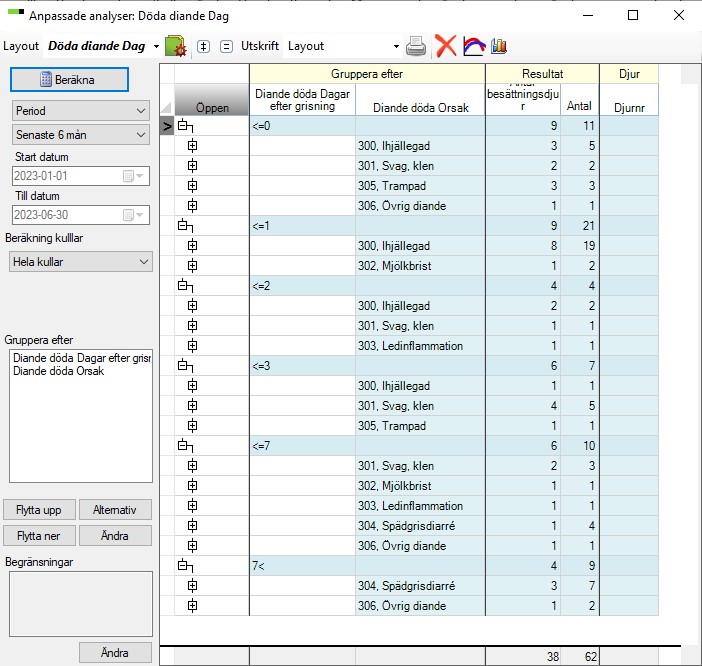This screenshot has height=666, width=702.
Task: Click the Begränsningar list box
Action: pyautogui.click(x=81, y=604)
